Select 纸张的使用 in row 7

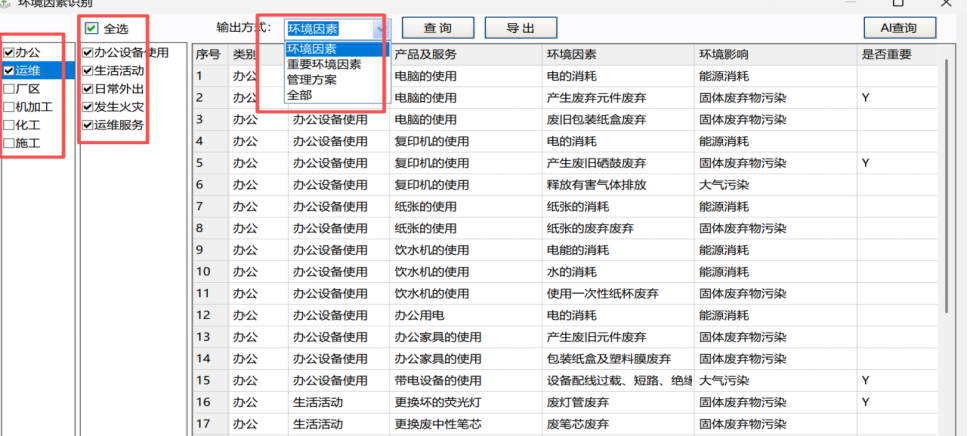tap(466, 206)
